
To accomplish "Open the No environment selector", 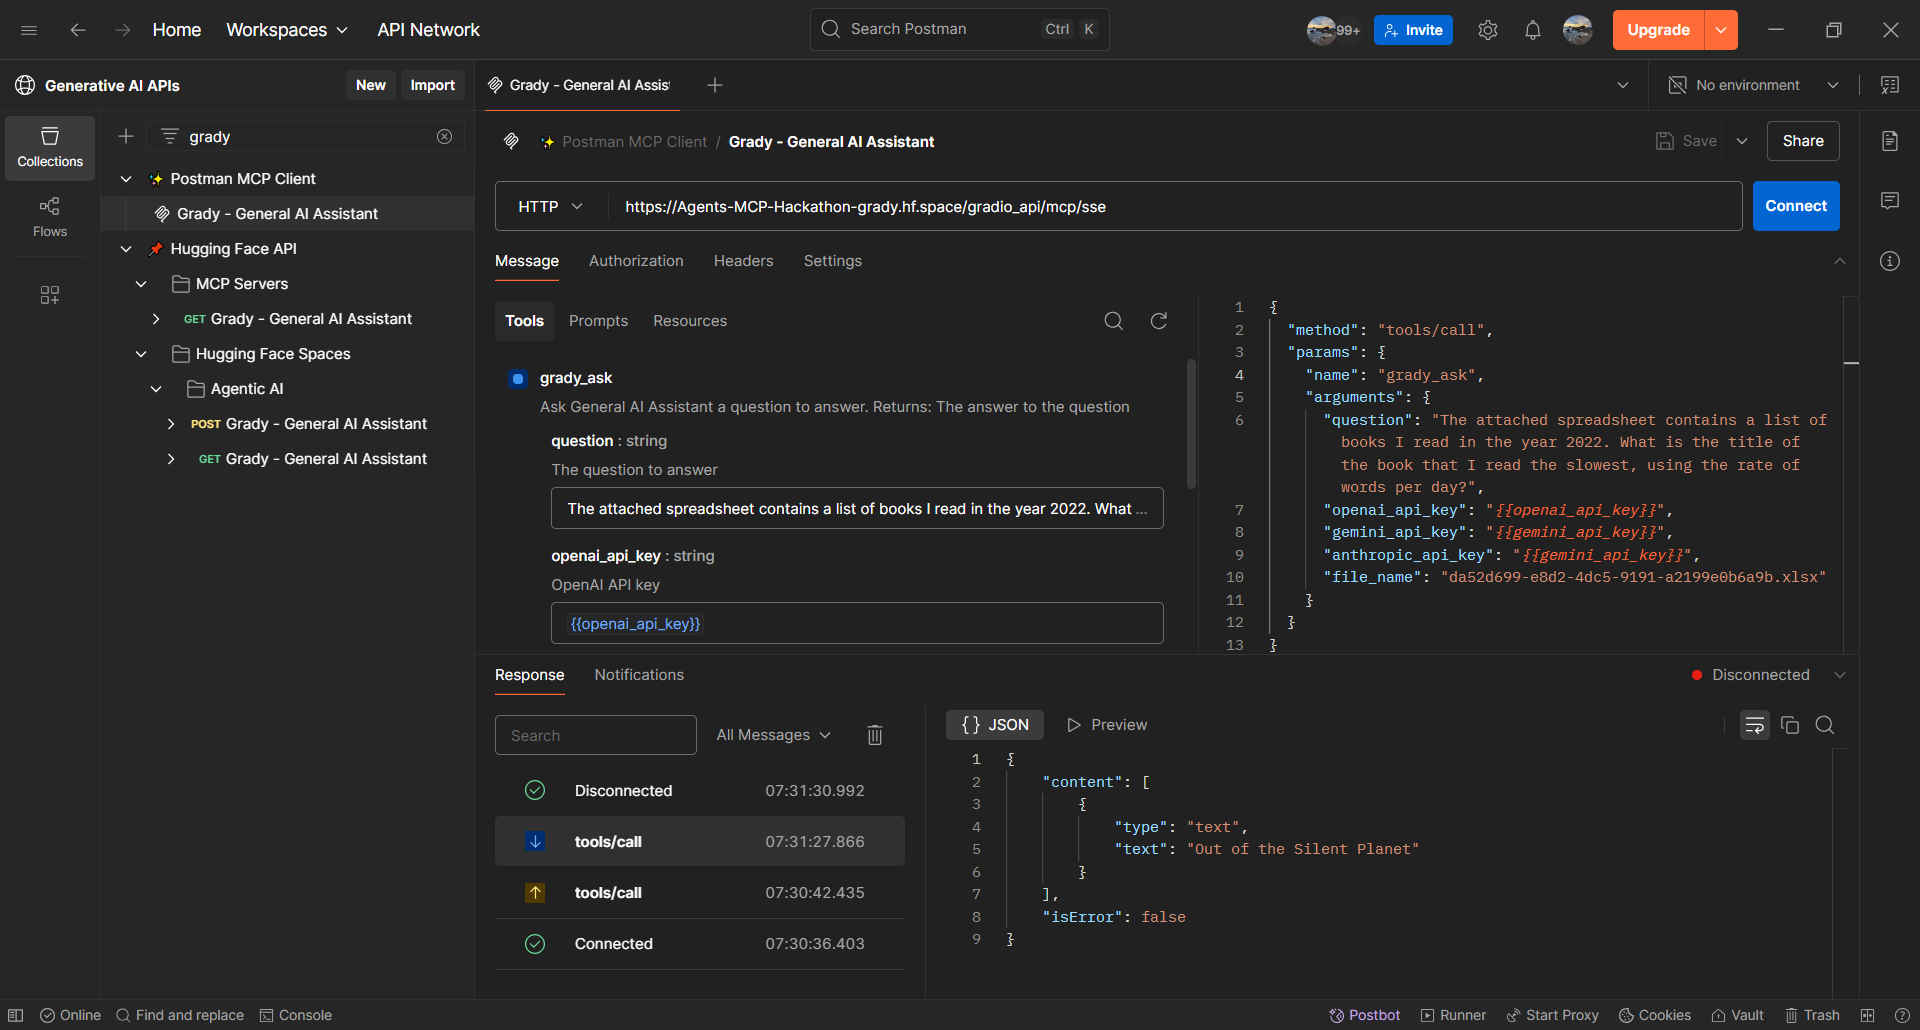I will pos(1753,86).
